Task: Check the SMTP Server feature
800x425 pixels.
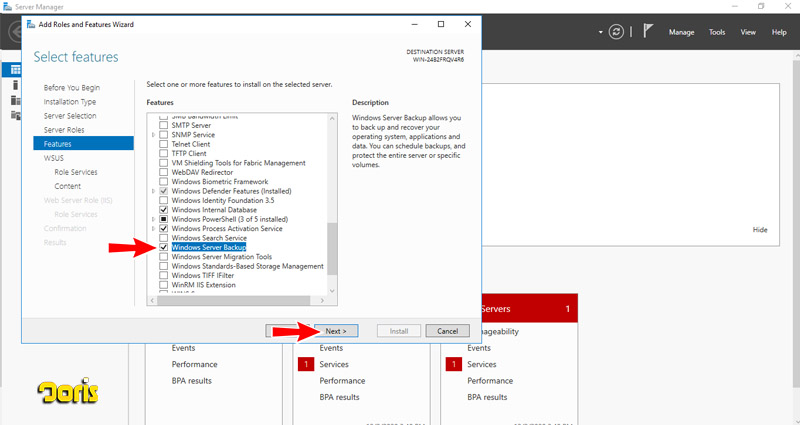Action: 163,126
